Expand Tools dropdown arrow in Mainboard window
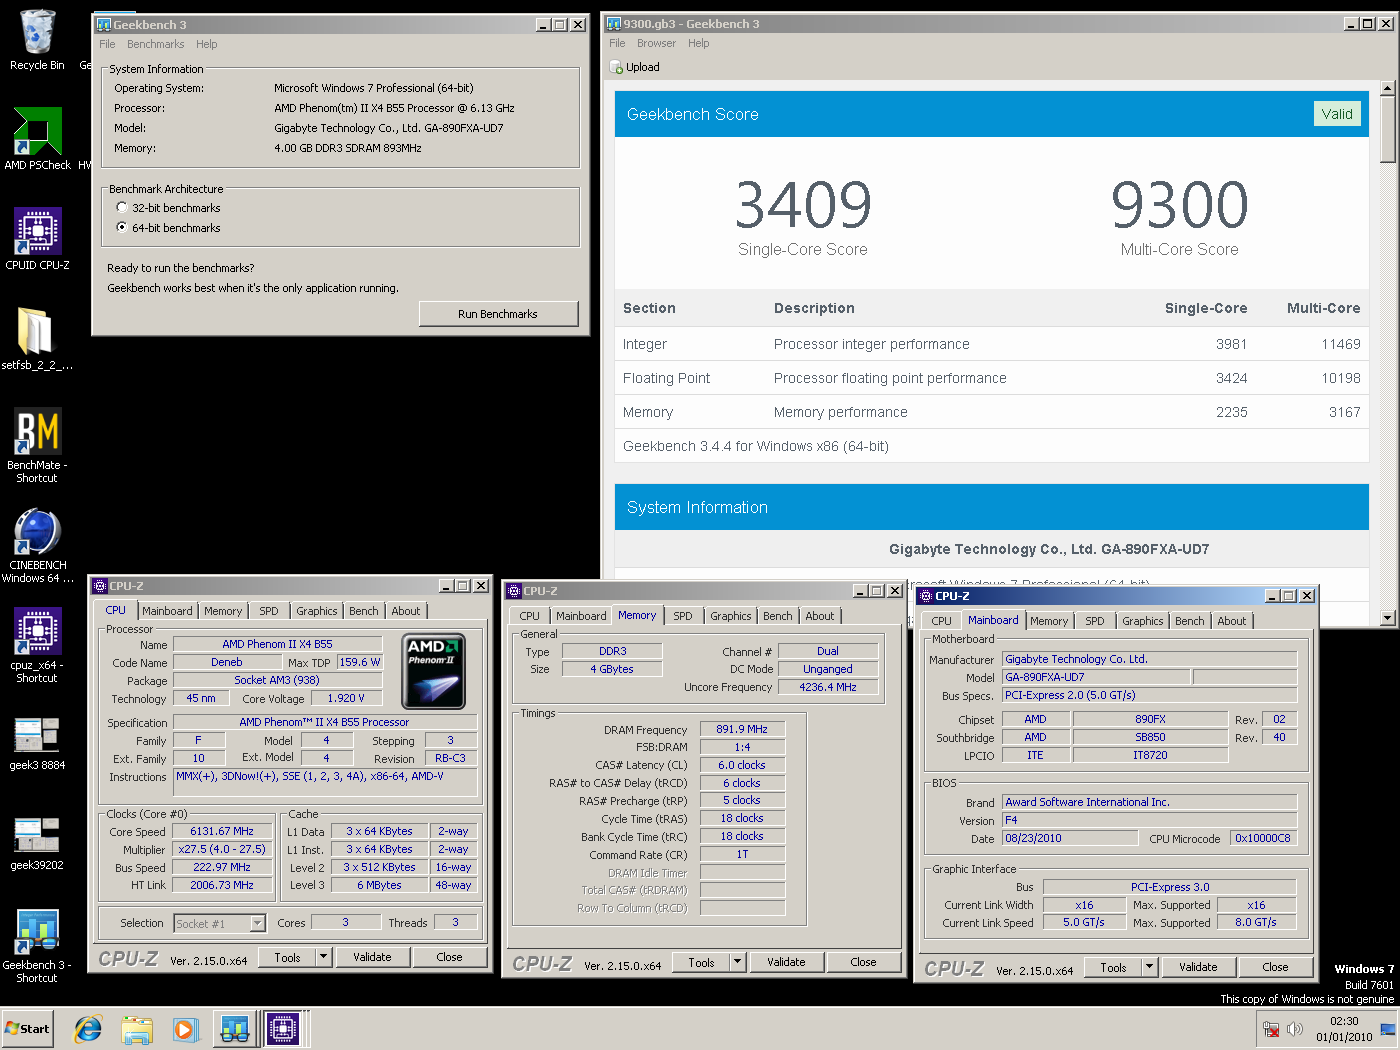This screenshot has height=1050, width=1400. point(1149,968)
